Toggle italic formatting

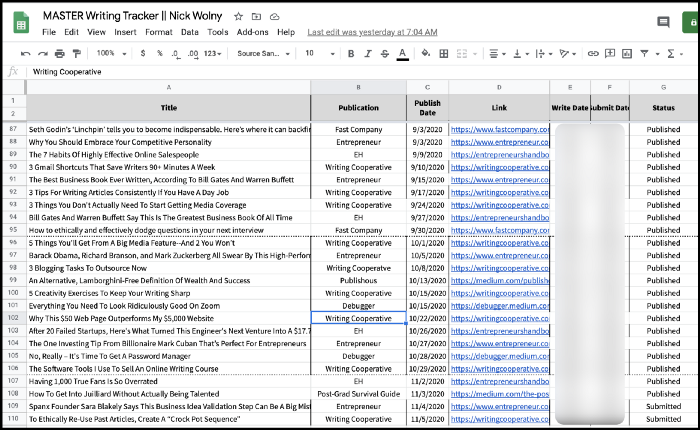368,54
